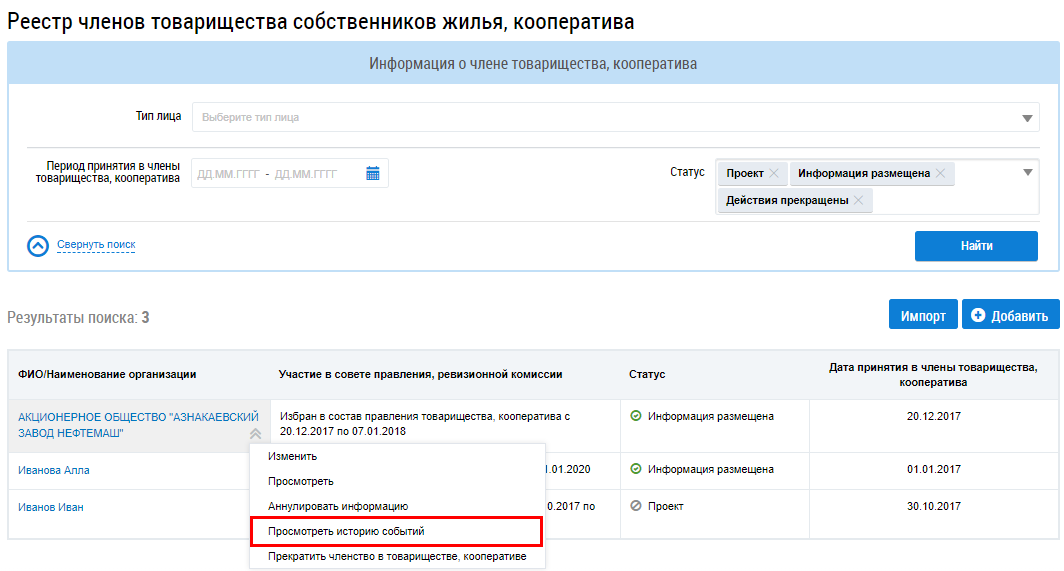Click the 'Статус' table column header
This screenshot has width=1064, height=571.
tap(647, 374)
